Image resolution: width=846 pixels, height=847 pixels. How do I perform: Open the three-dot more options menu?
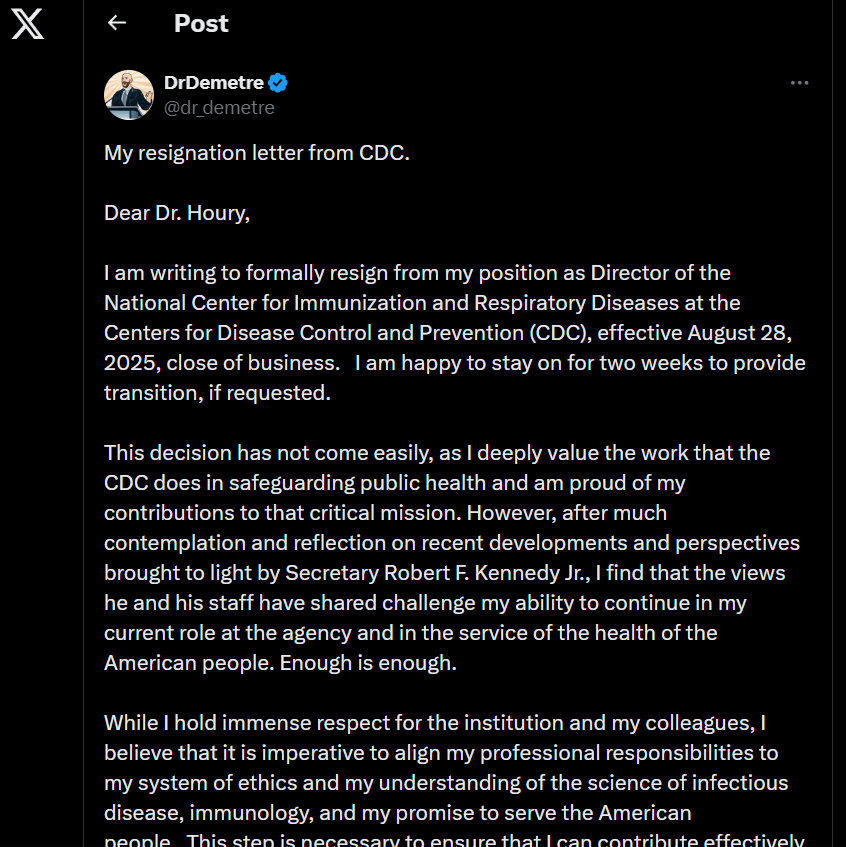point(799,83)
